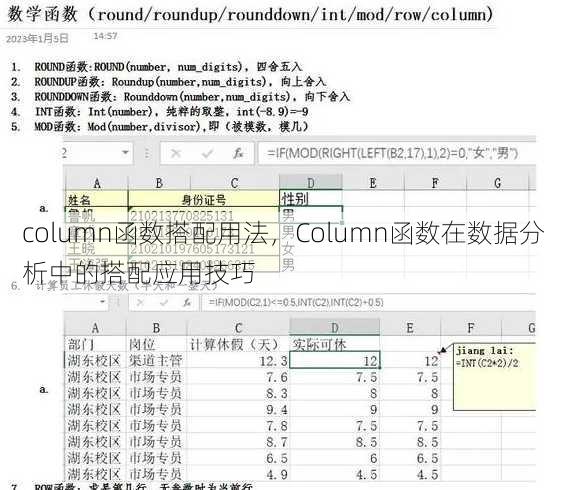Select column E header in the upper spreadsheet
This screenshot has height=490, width=566.
click(373, 183)
